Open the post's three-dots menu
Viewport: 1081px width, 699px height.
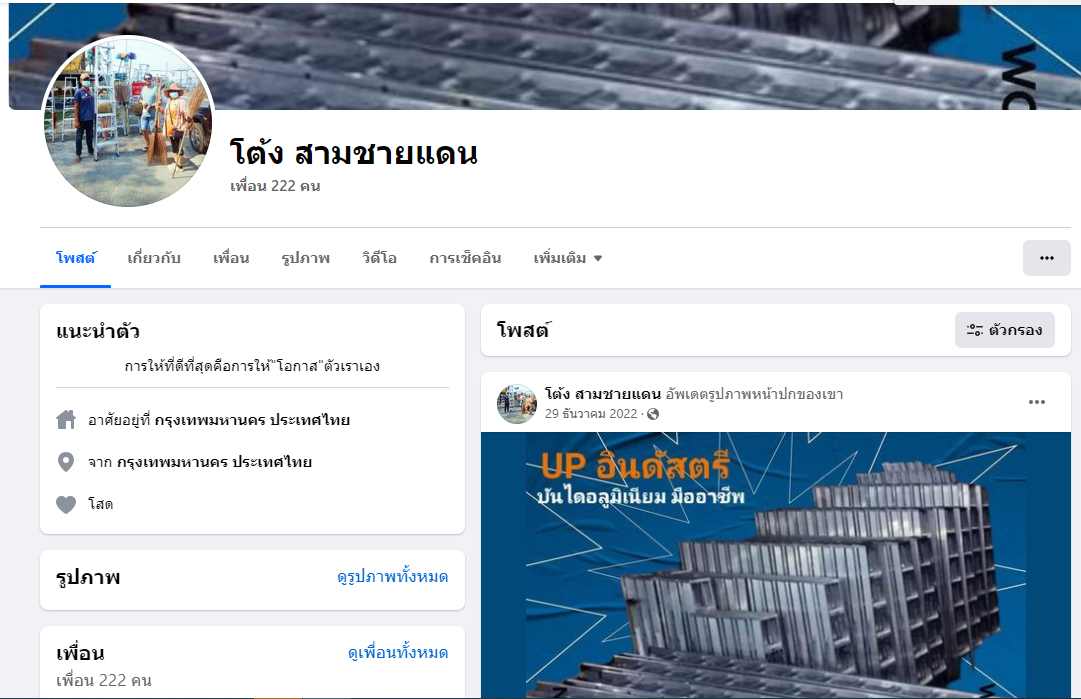pos(1037,402)
